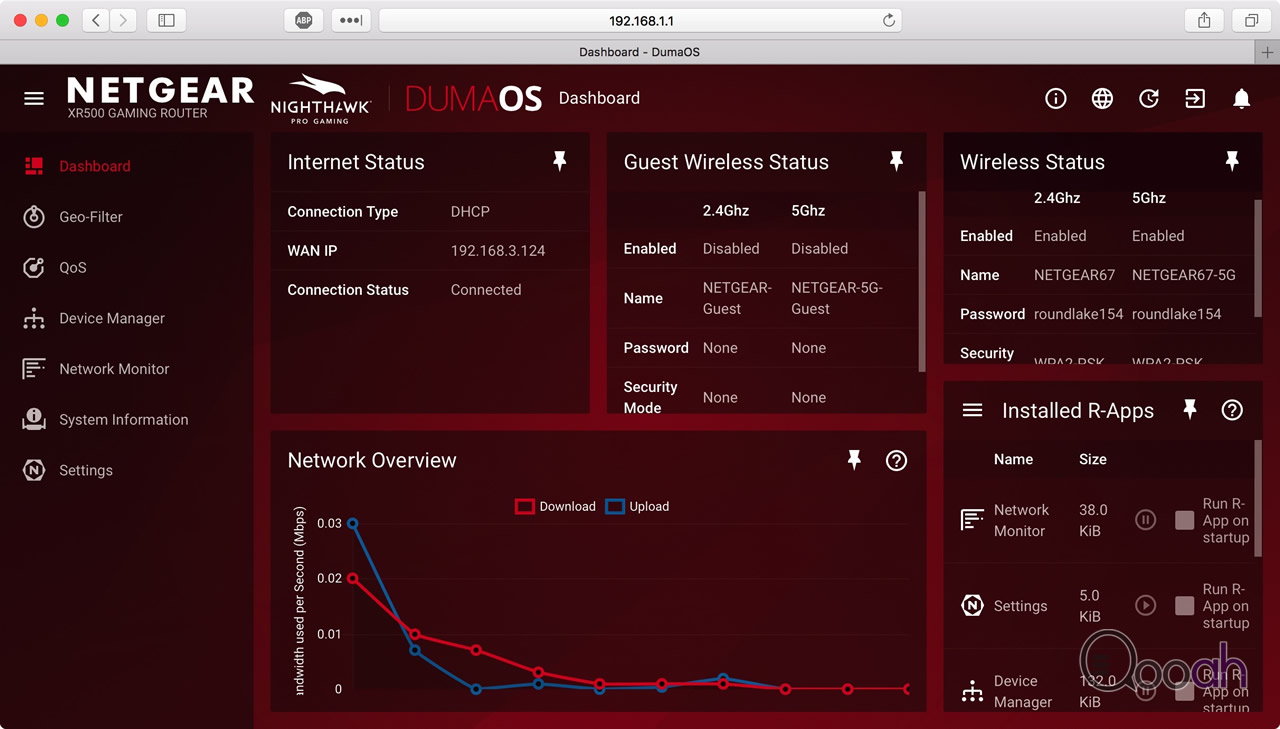Click the Settings app icon in R-Apps list
Screen dimensions: 1280x729
click(x=972, y=605)
